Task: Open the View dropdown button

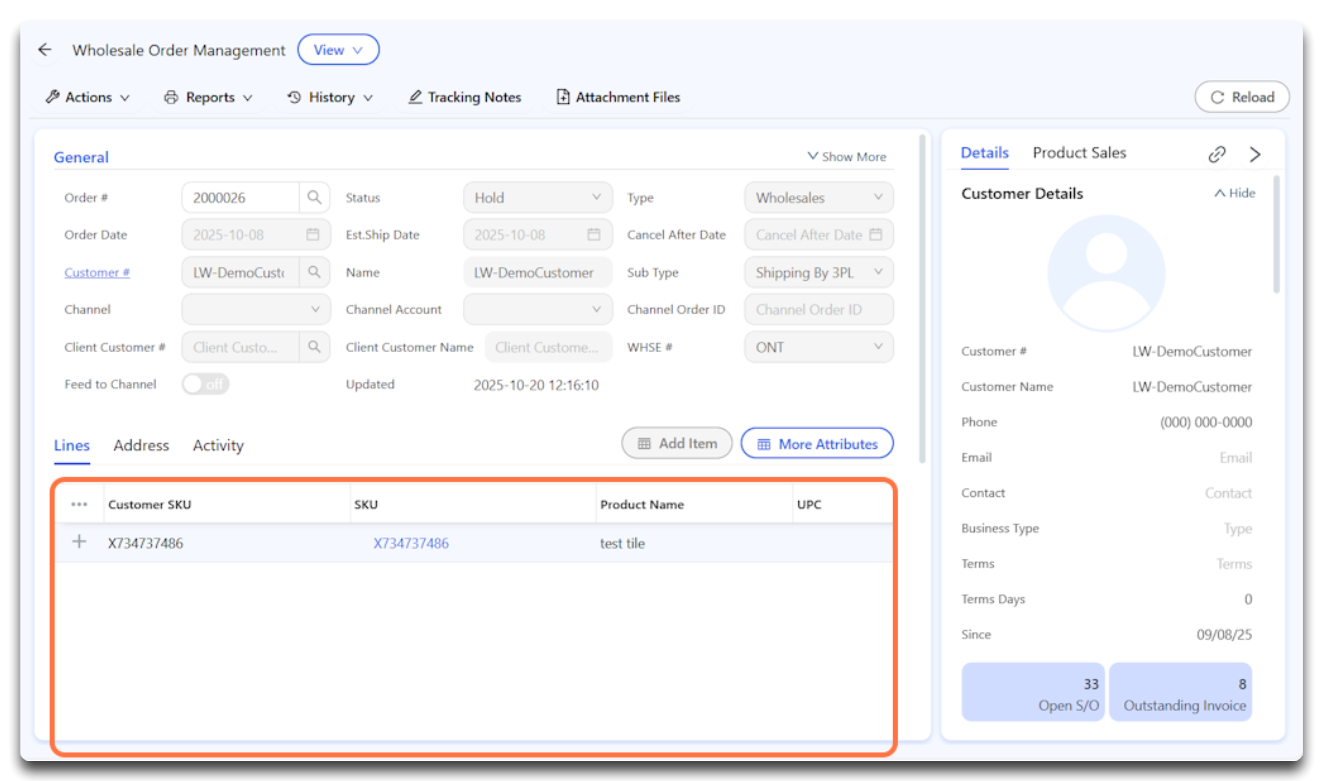Action: click(x=338, y=50)
